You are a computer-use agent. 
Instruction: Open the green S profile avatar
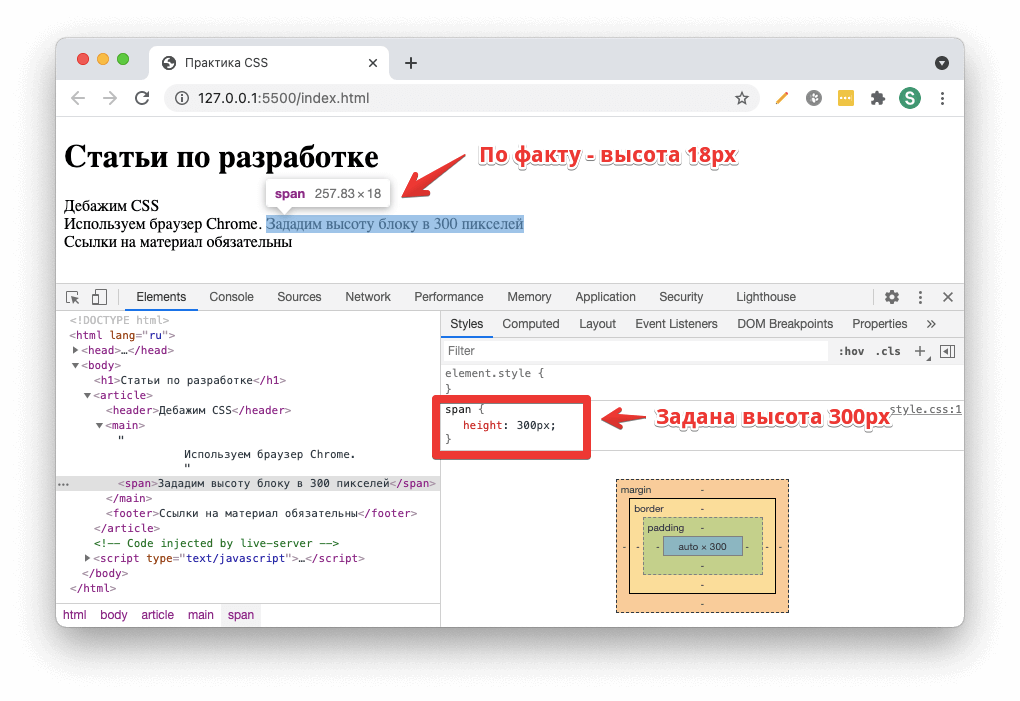click(x=909, y=98)
